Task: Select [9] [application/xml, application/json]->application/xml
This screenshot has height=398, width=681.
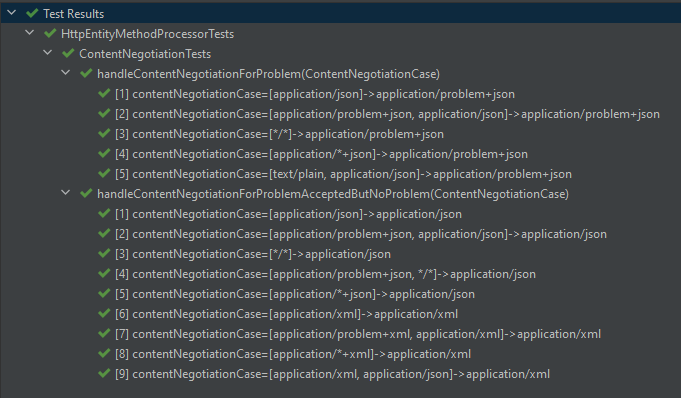Action: (x=332, y=374)
